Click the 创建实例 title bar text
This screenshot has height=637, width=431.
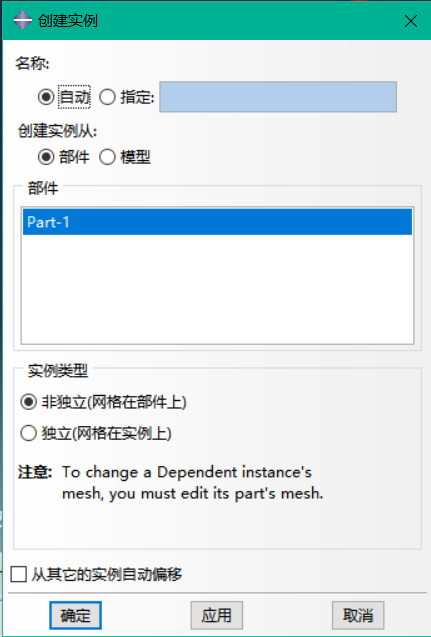[x=68, y=20]
